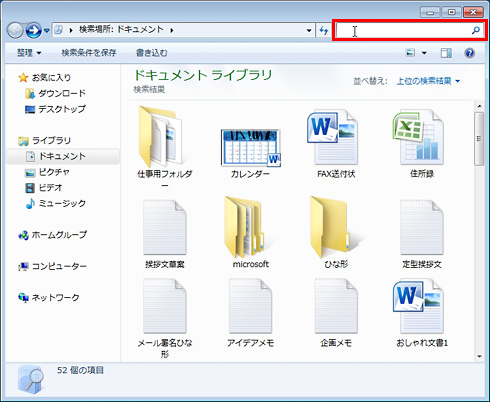Select ライブラリ in navigation pane
Screen dimensions: 490x402
coord(45,141)
